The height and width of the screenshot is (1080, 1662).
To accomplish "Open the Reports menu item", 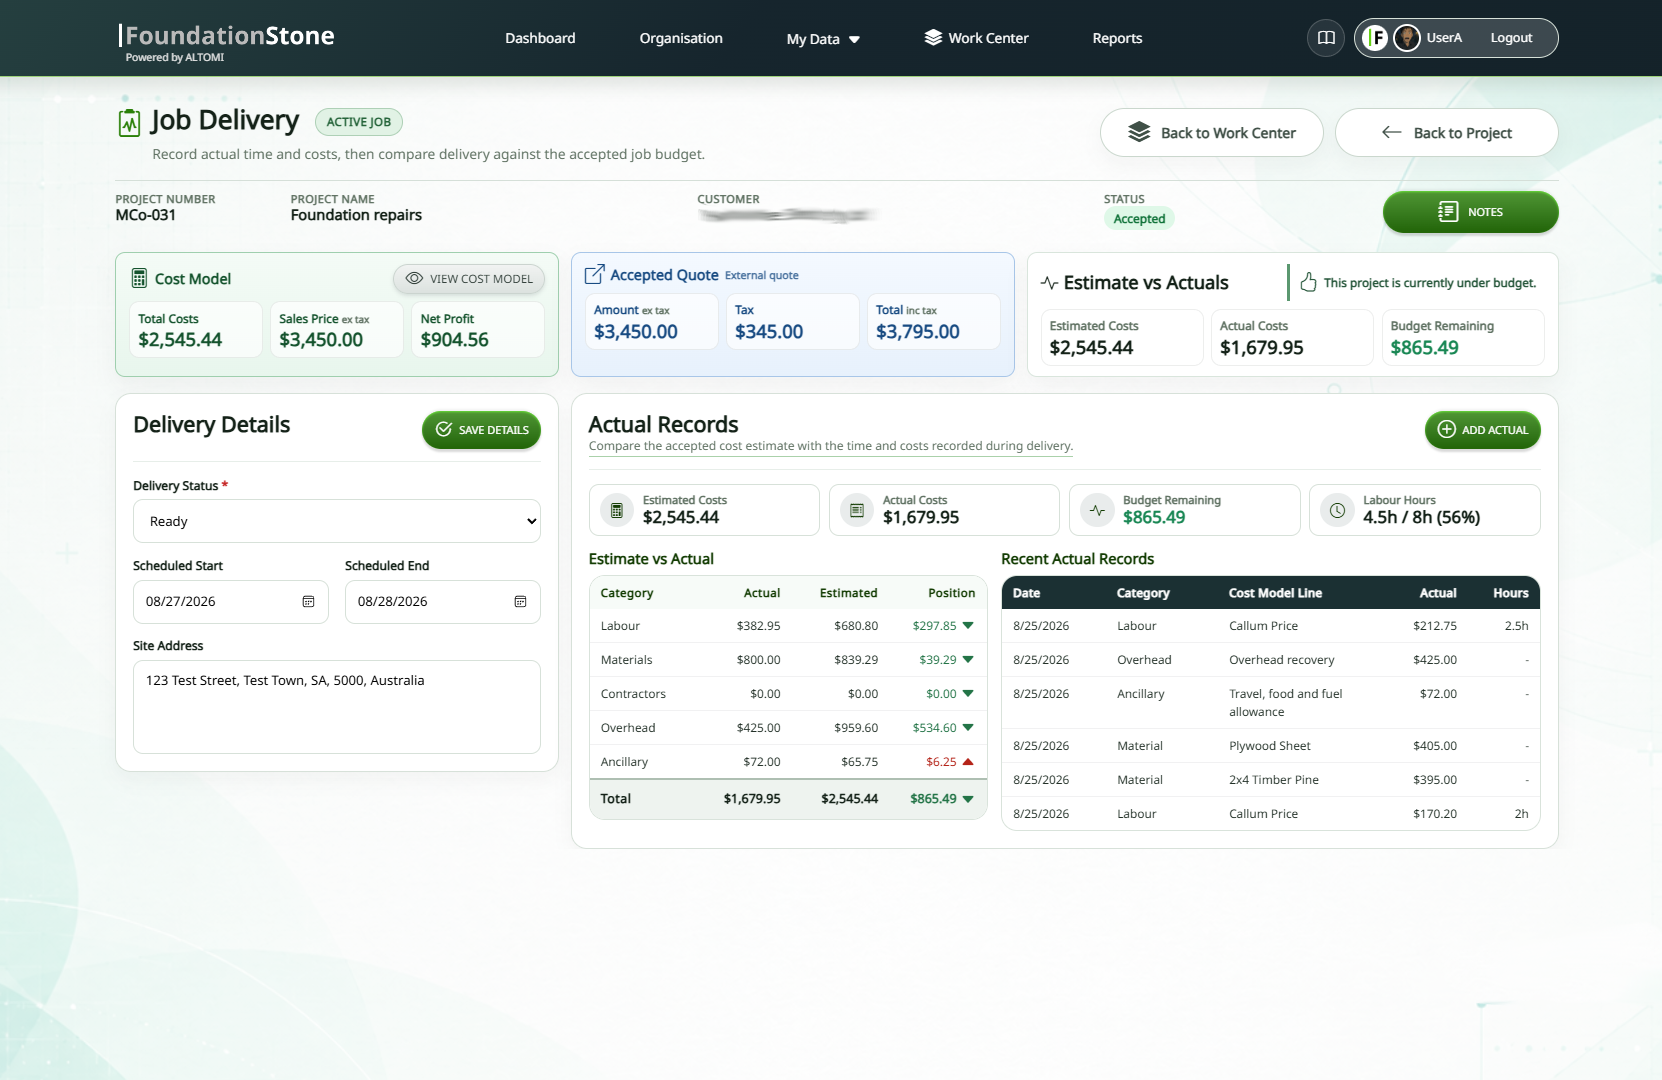I will pos(1117,38).
